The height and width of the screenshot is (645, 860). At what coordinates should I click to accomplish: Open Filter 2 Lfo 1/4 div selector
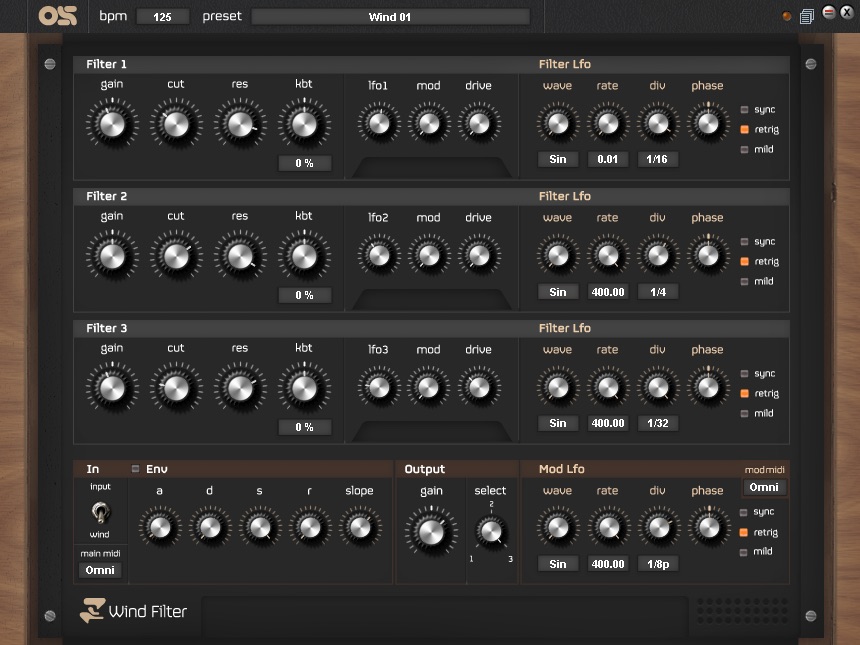(658, 292)
